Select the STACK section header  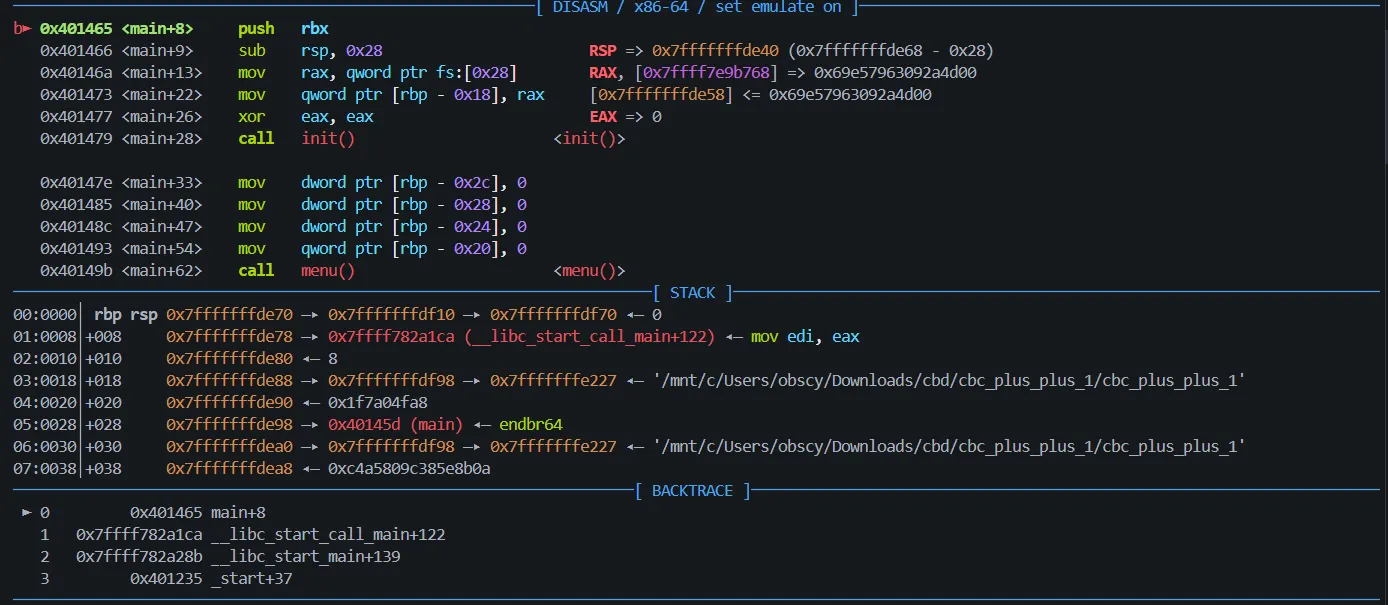coord(693,293)
